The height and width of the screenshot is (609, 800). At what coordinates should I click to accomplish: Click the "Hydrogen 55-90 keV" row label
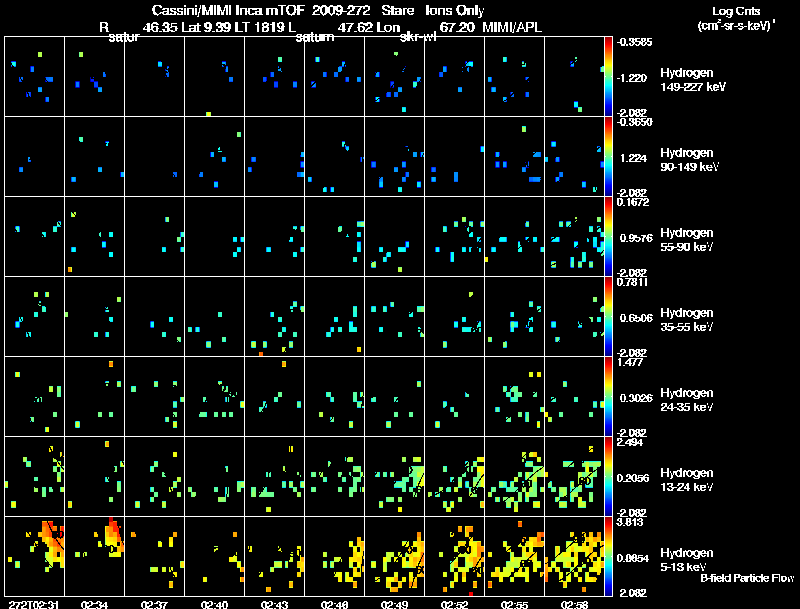(687, 240)
